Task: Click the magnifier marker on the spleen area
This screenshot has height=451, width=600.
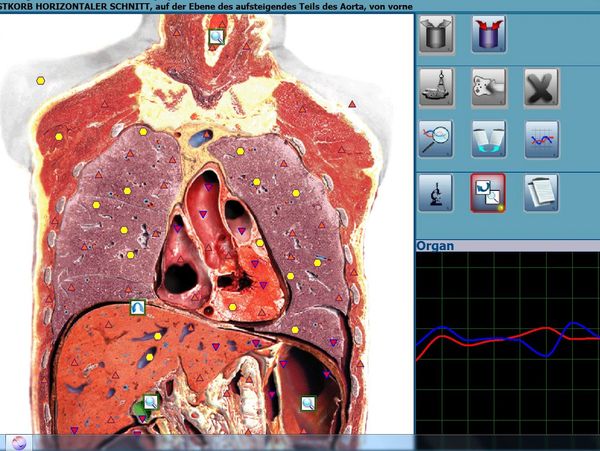Action: pos(308,403)
